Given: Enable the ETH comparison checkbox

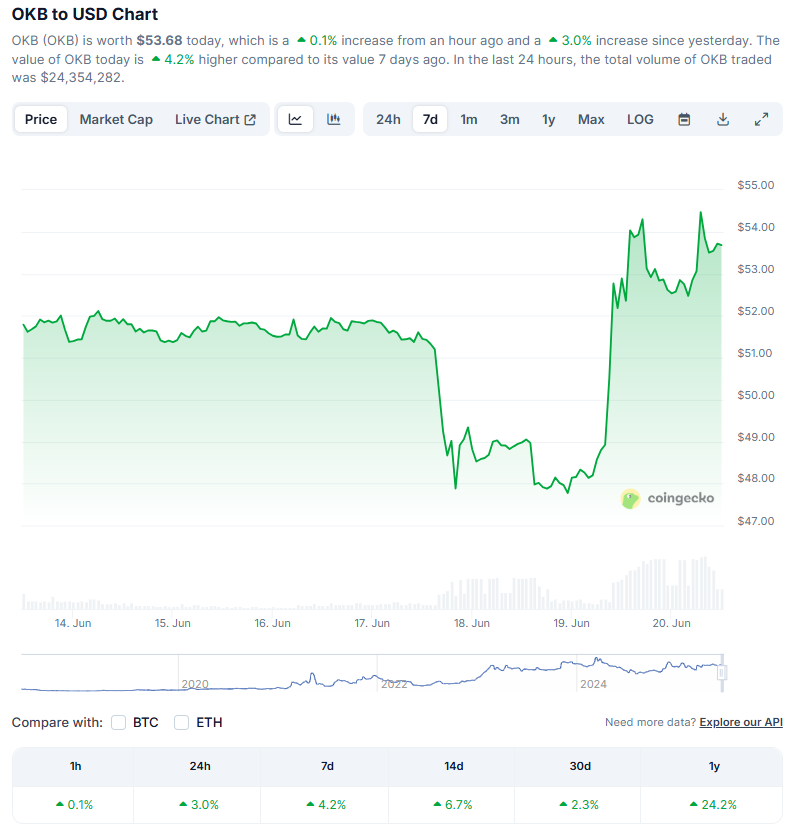Looking at the screenshot, I should pos(181,722).
